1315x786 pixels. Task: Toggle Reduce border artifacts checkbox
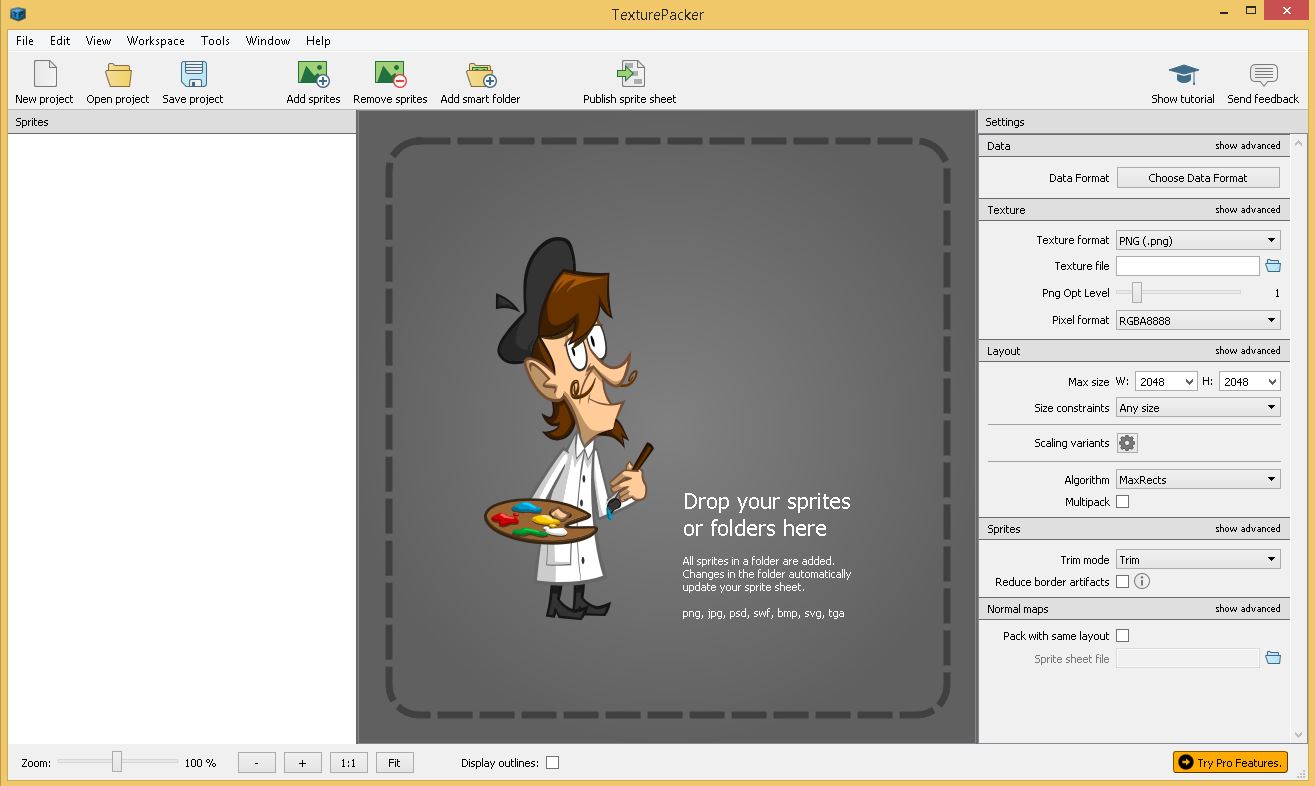coord(1123,581)
